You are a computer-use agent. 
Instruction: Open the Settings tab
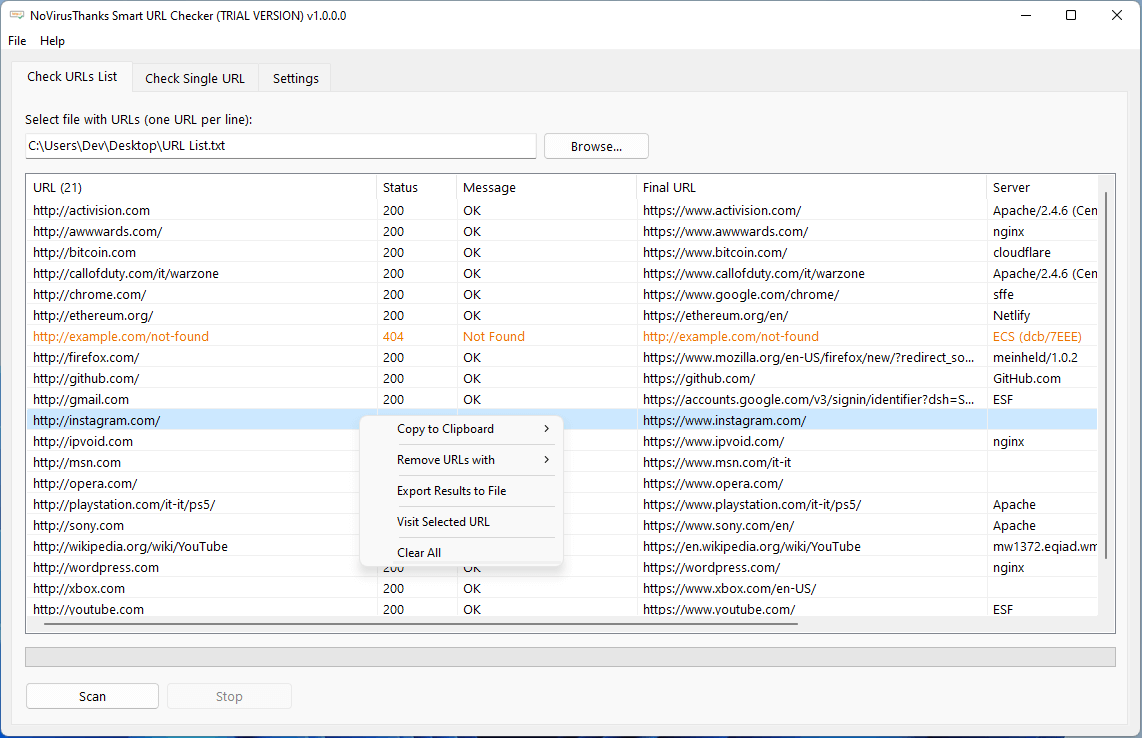(293, 77)
